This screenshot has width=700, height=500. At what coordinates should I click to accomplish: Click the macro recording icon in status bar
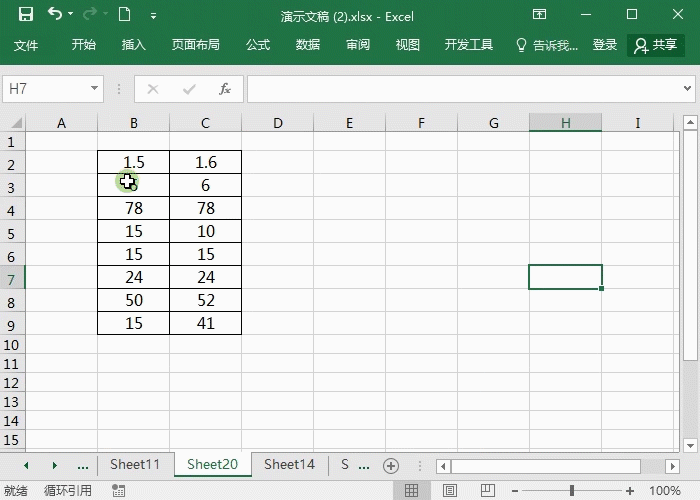click(x=118, y=491)
